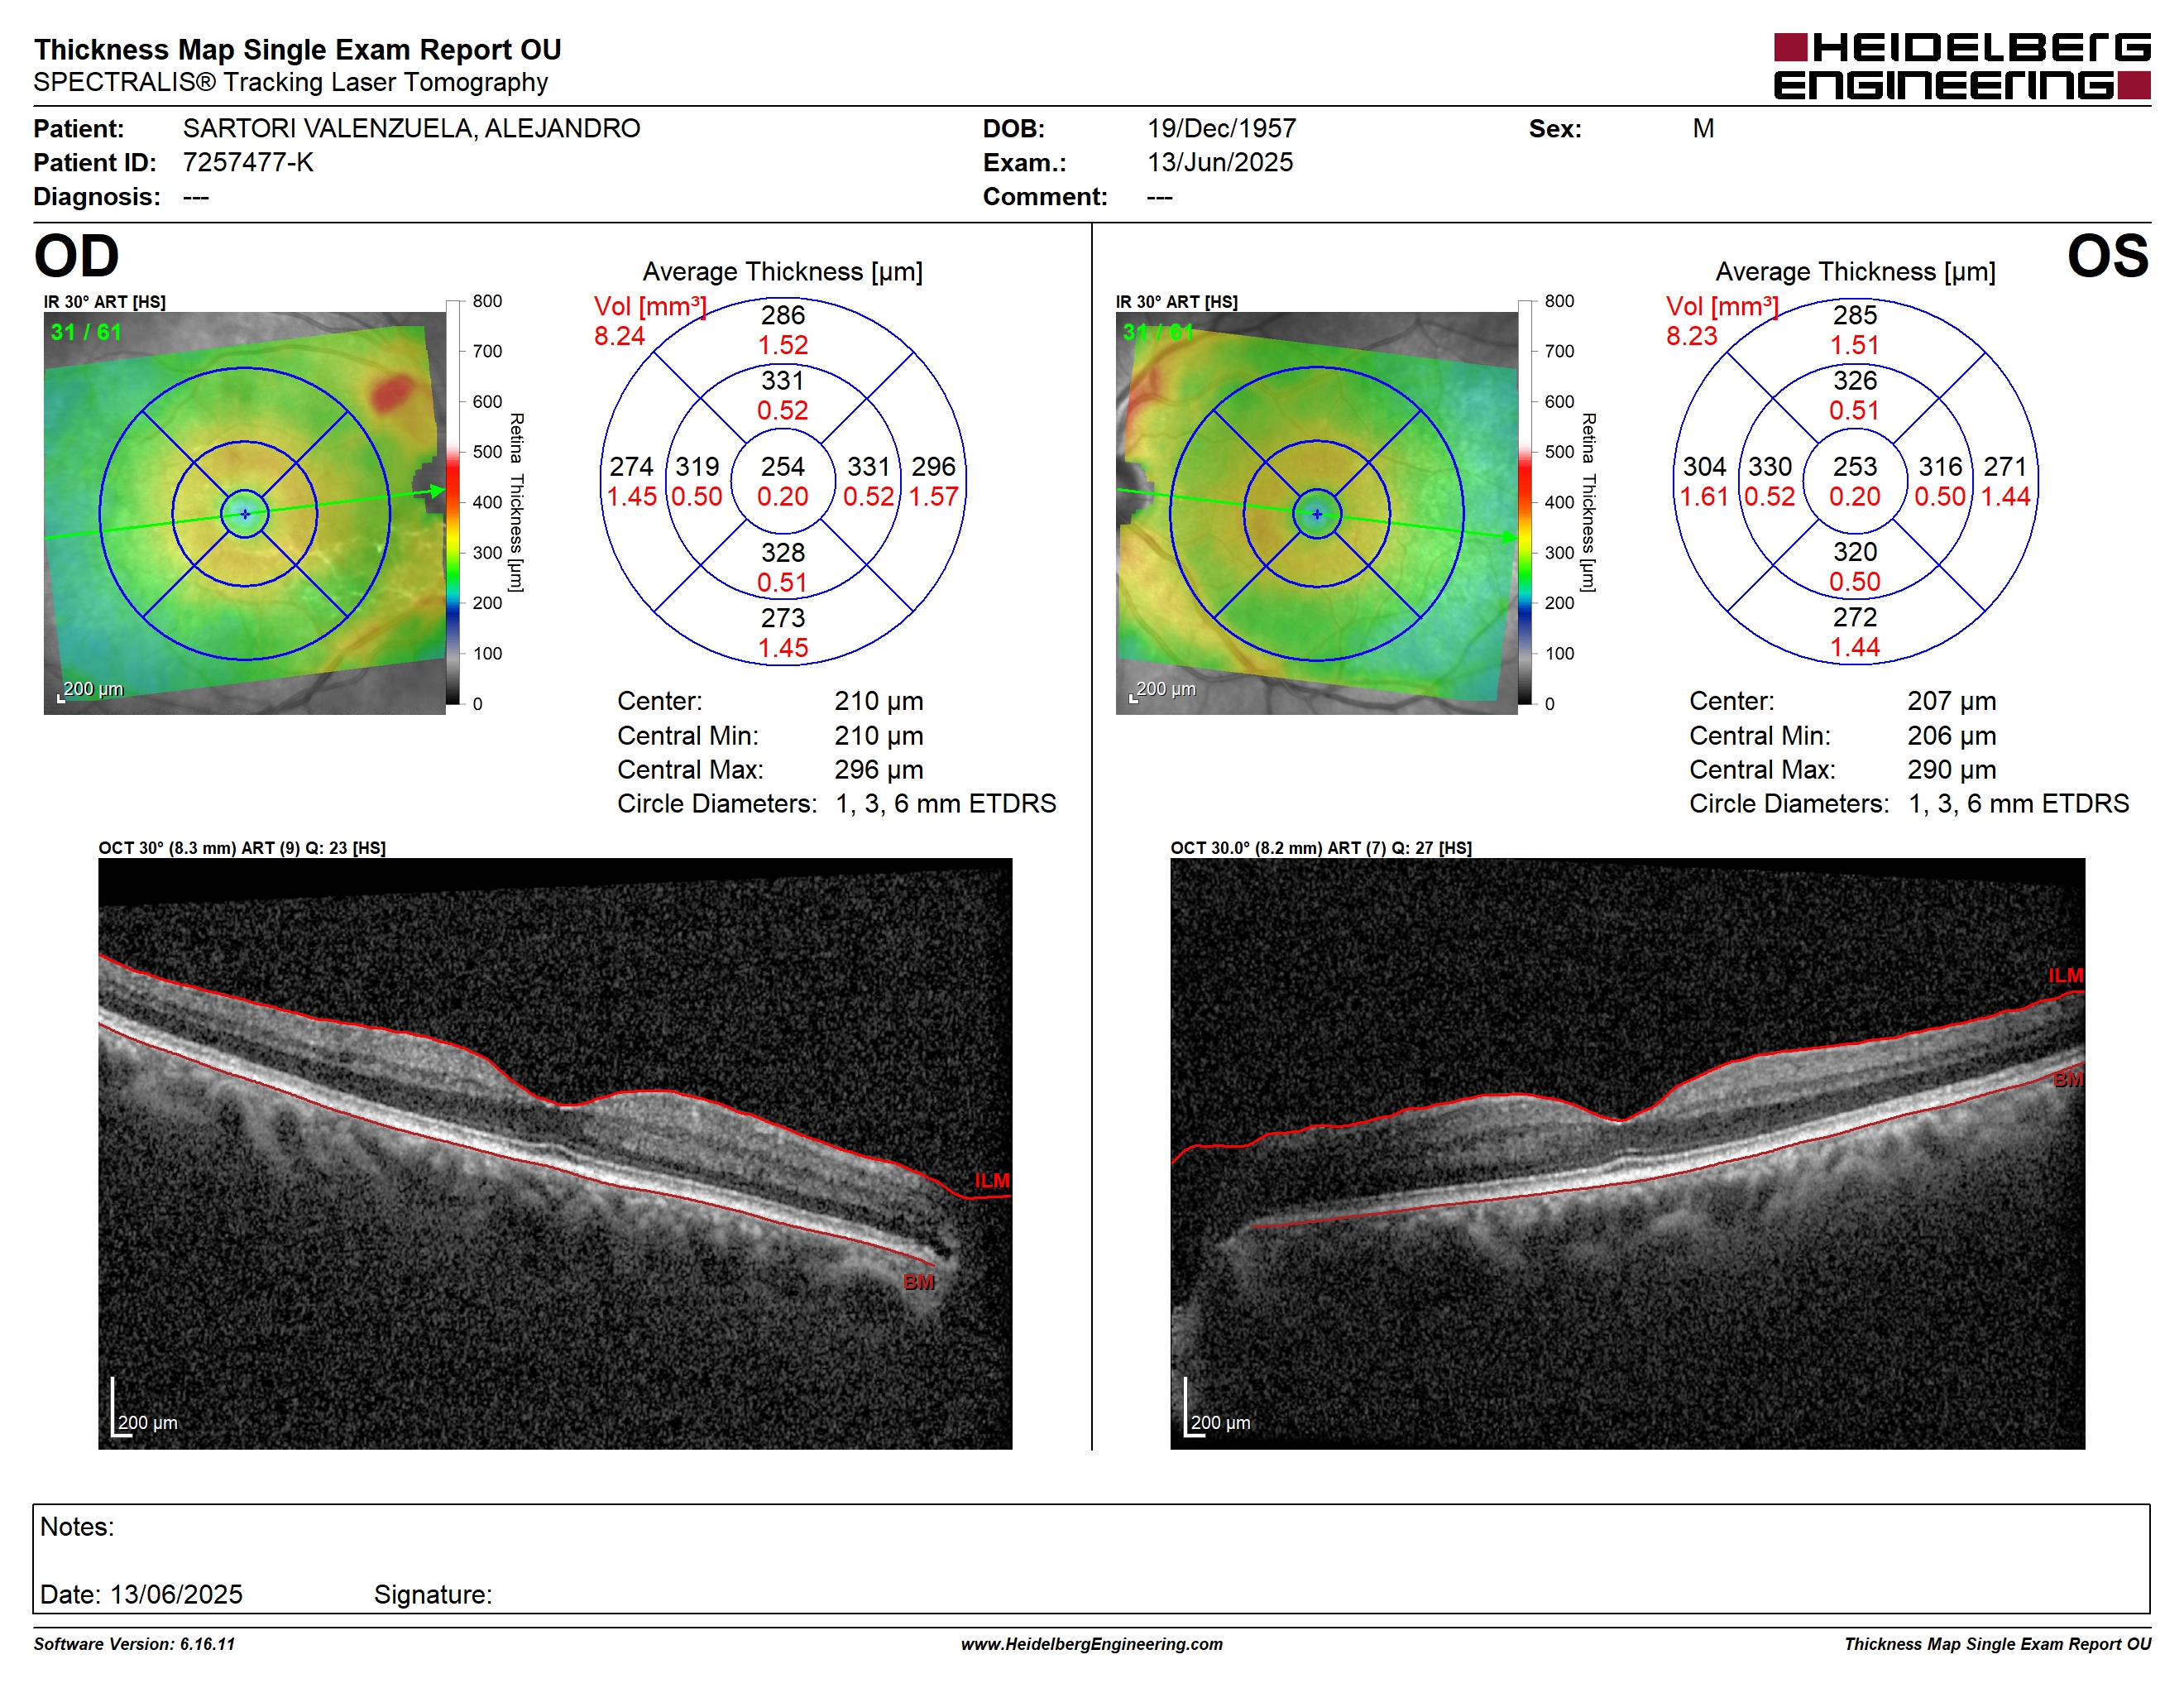Click the green scan-direction arrowhead on OD map

pyautogui.click(x=437, y=491)
